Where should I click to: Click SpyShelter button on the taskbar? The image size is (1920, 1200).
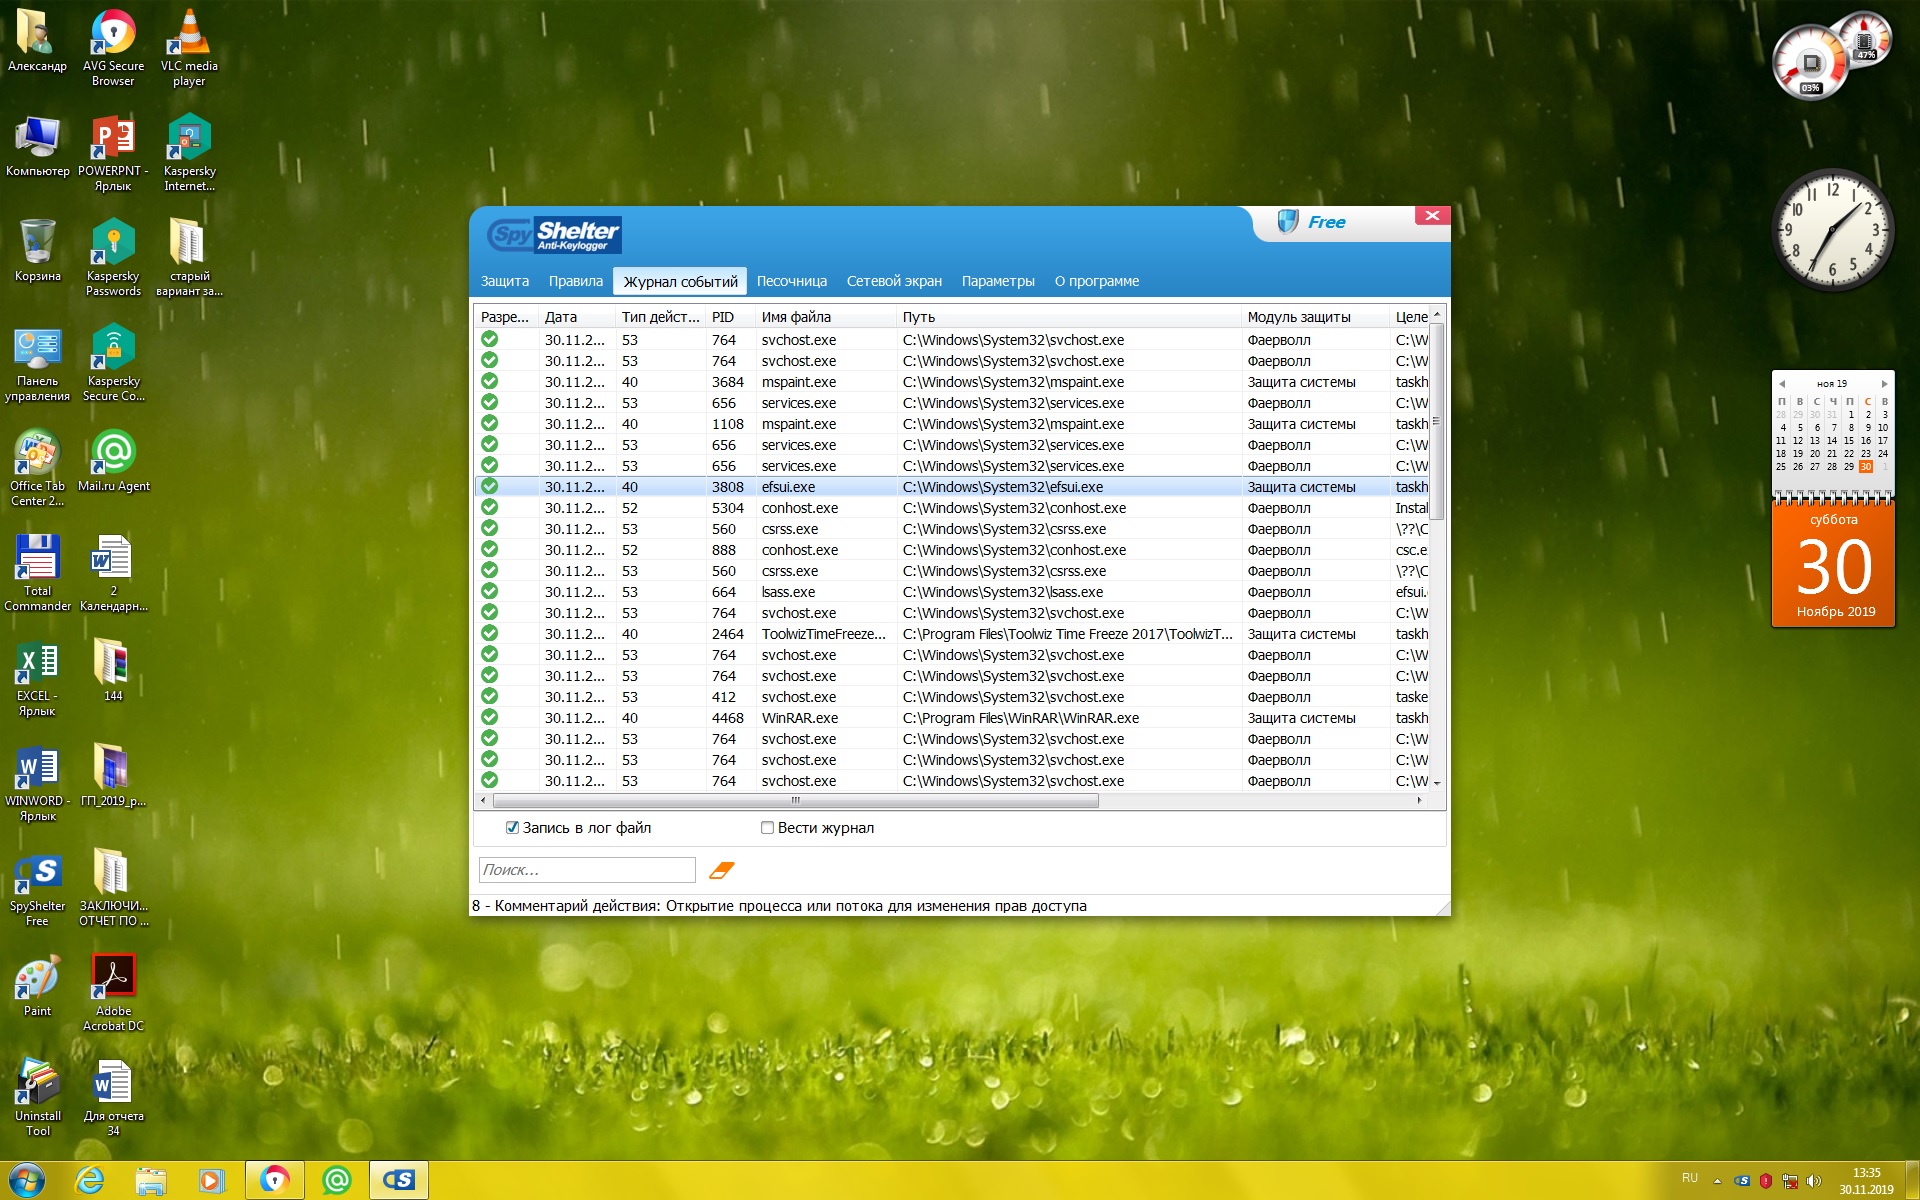coord(399,1180)
